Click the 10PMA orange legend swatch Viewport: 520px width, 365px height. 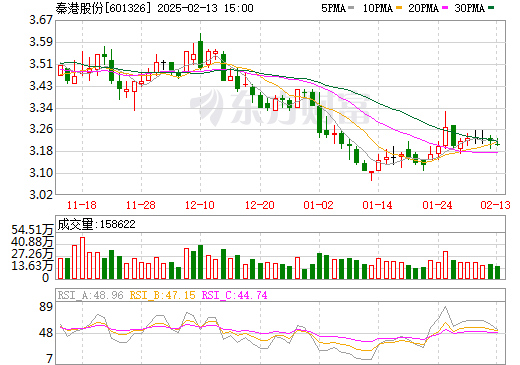click(397, 8)
